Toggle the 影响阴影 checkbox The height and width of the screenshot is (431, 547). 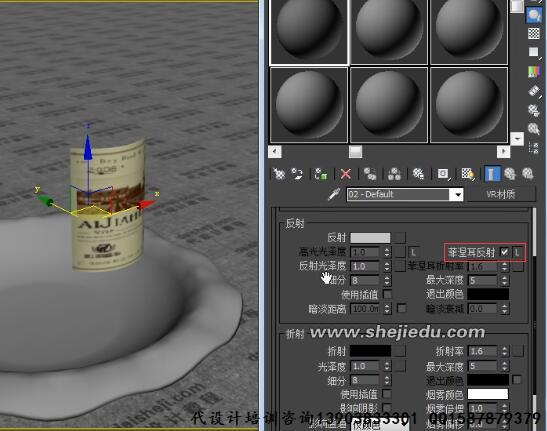pos(387,408)
